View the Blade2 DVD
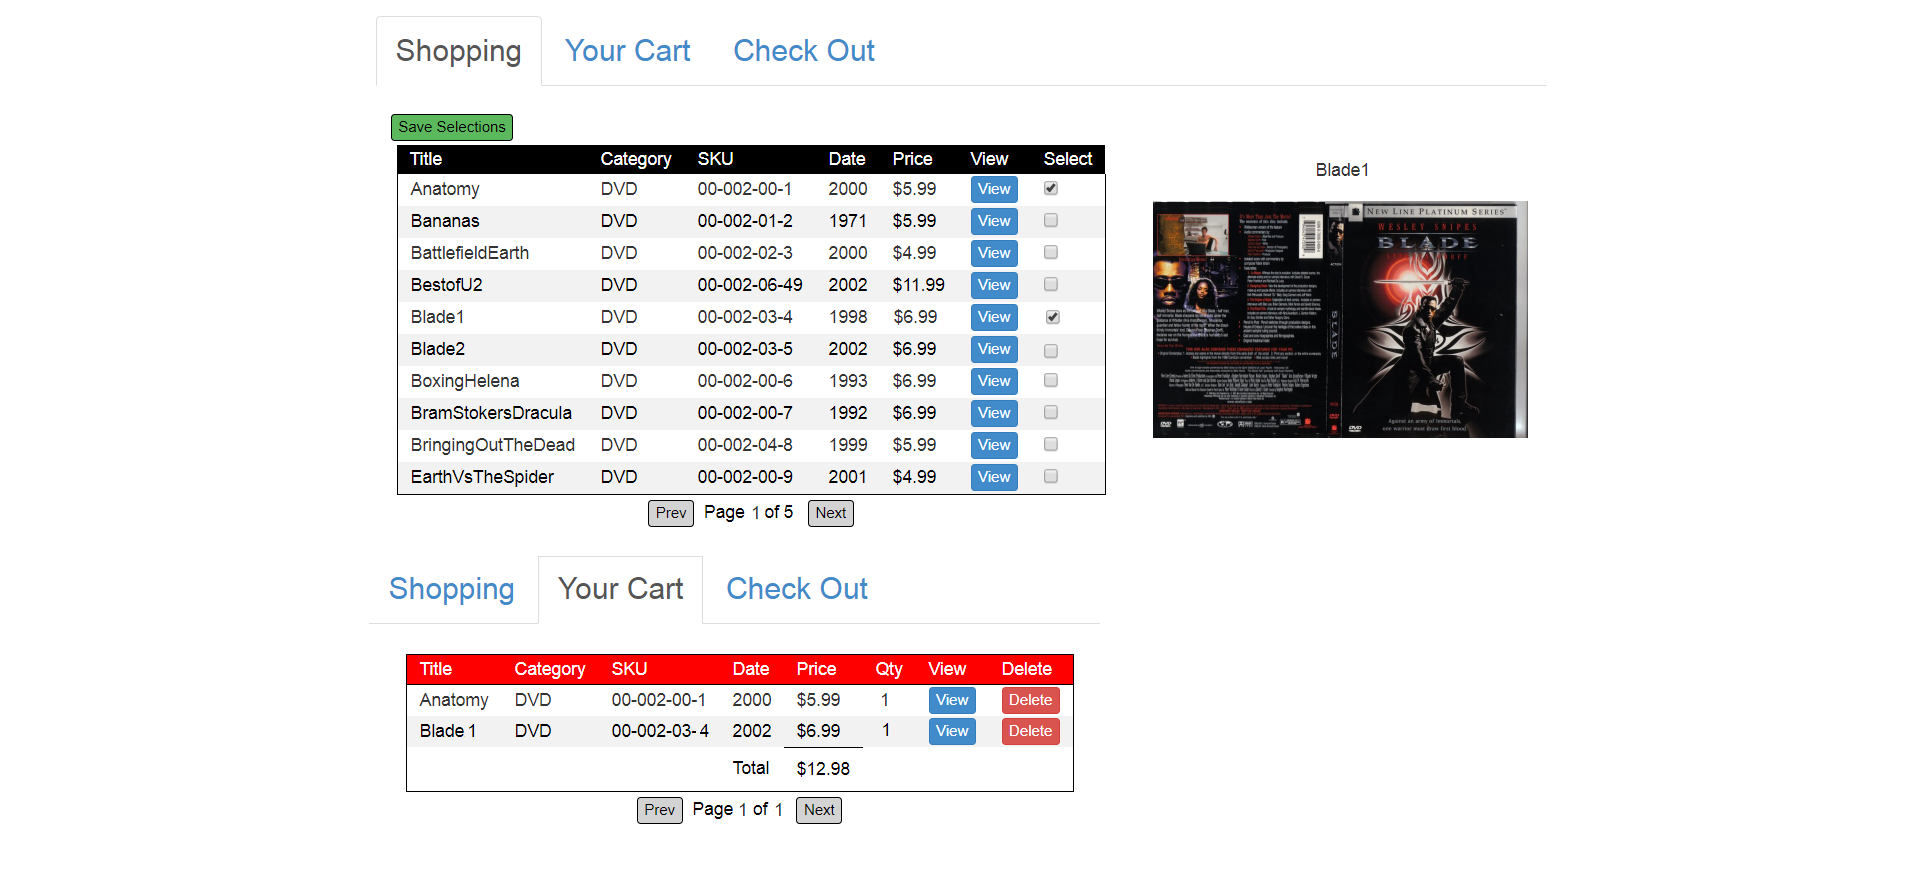Screen dimensions: 1911x871 tap(994, 349)
